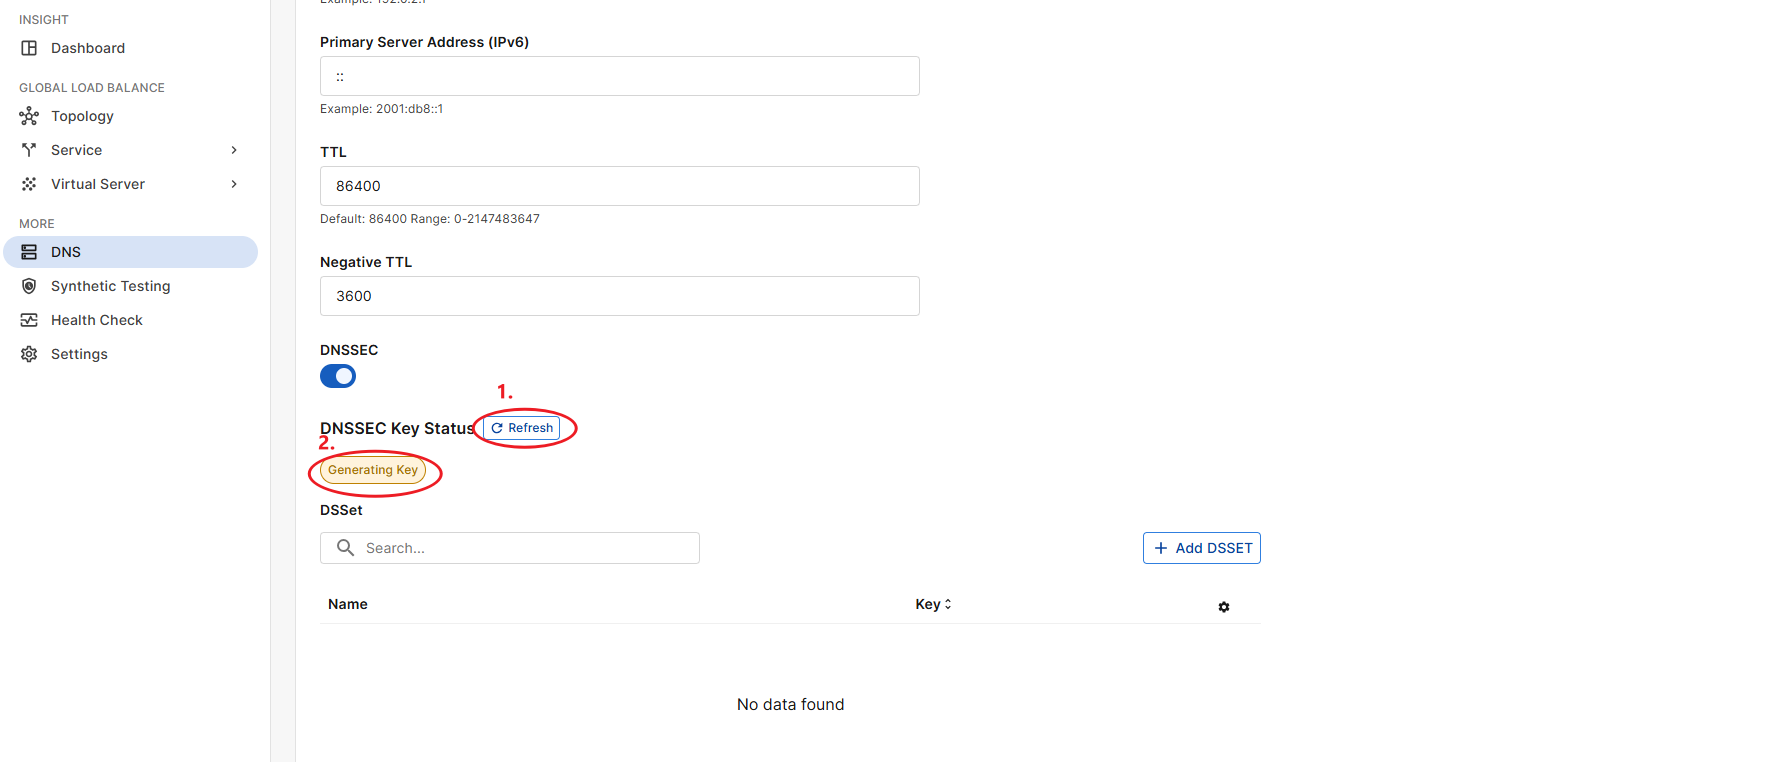
Task: Click the Dashboard icon in sidebar
Action: point(29,48)
